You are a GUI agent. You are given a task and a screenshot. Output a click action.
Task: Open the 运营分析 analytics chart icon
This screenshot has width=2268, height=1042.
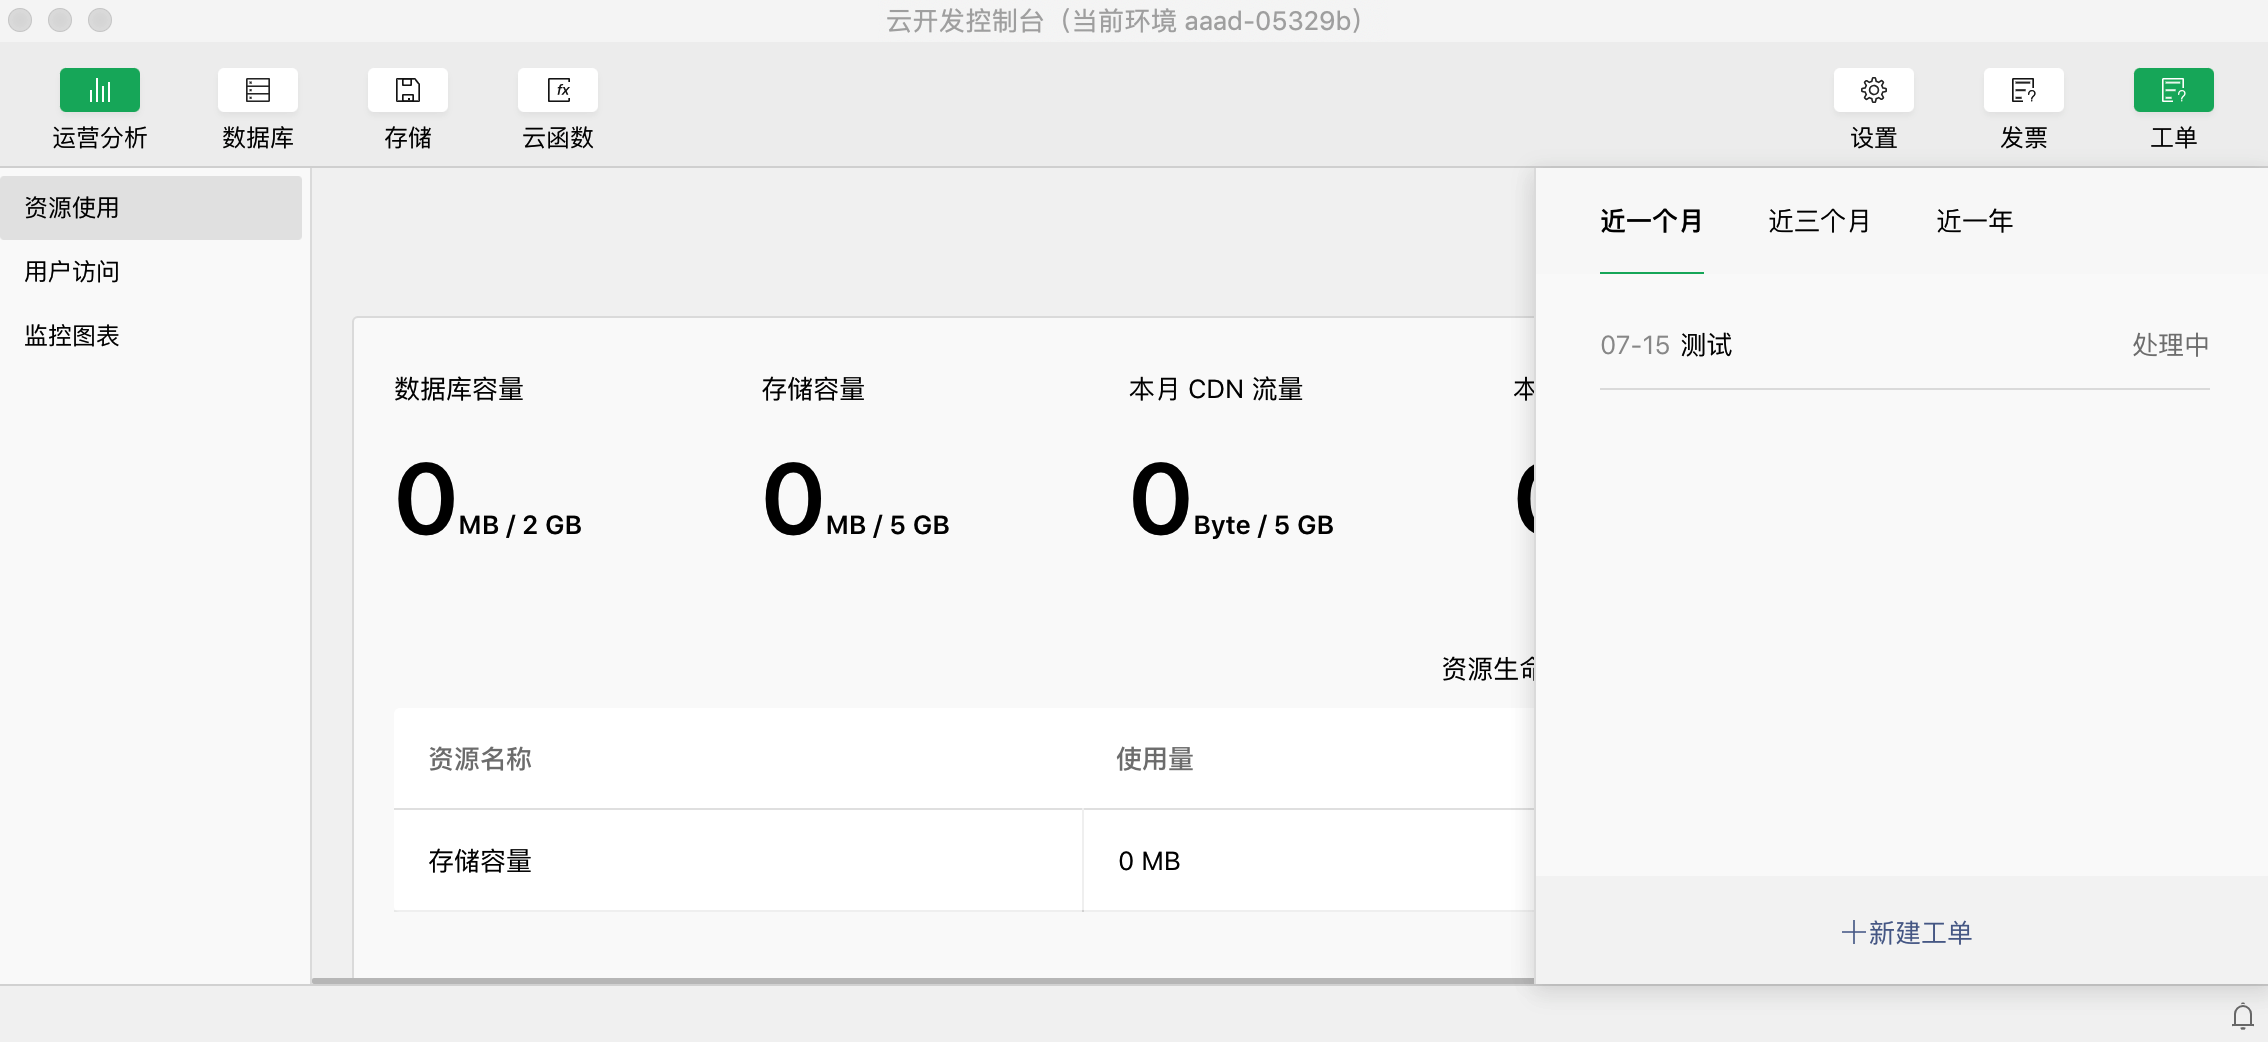point(99,91)
